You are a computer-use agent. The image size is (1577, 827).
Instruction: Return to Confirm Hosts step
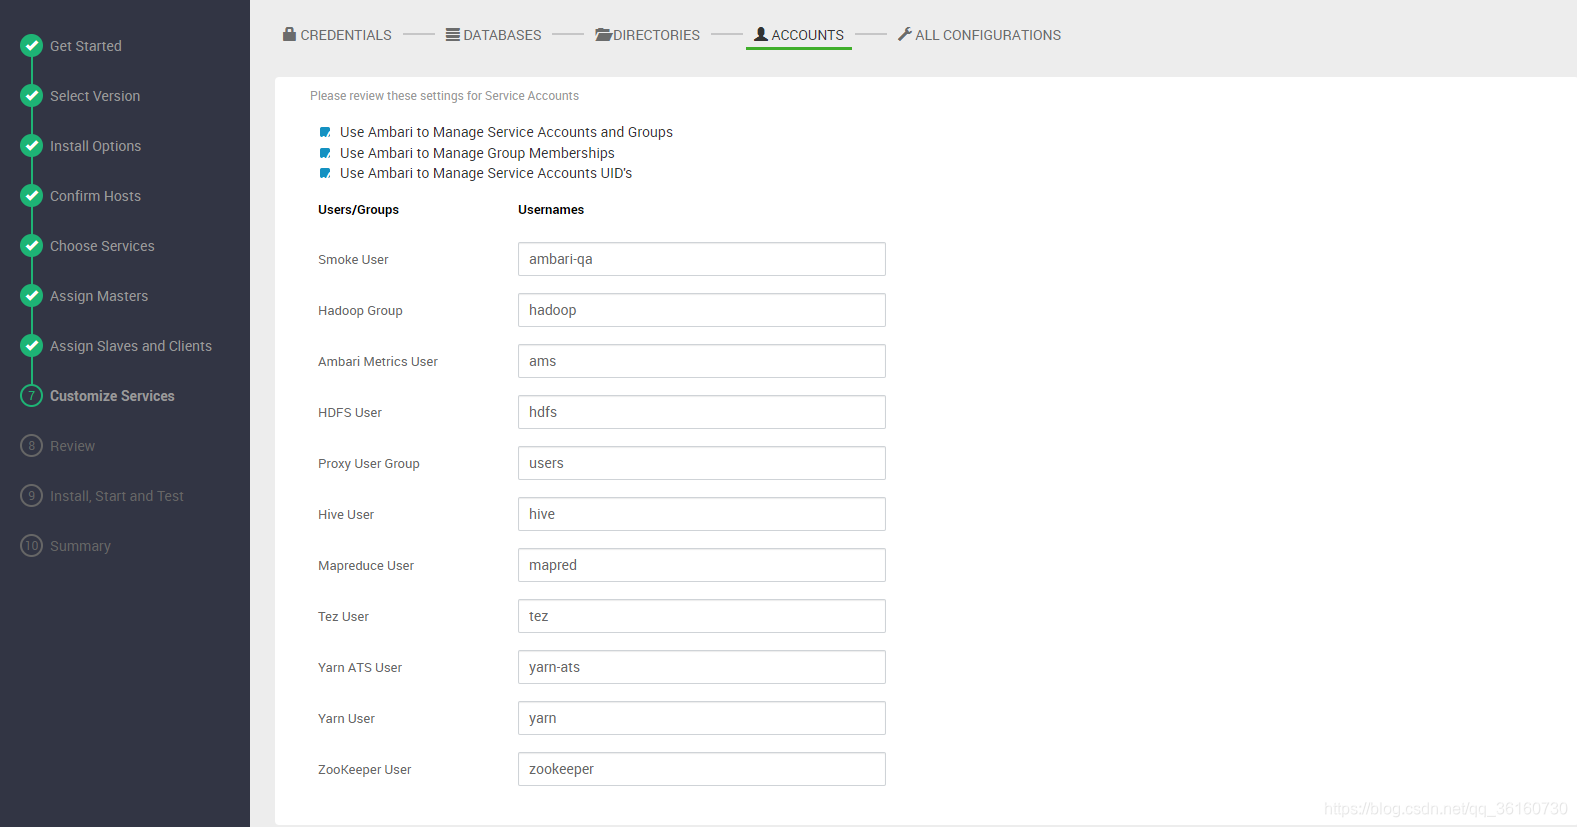click(x=96, y=196)
